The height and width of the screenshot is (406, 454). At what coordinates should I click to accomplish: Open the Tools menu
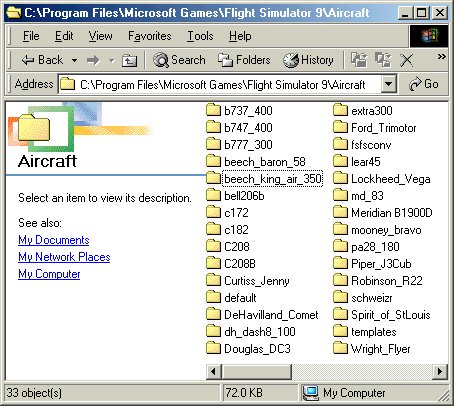pyautogui.click(x=200, y=36)
